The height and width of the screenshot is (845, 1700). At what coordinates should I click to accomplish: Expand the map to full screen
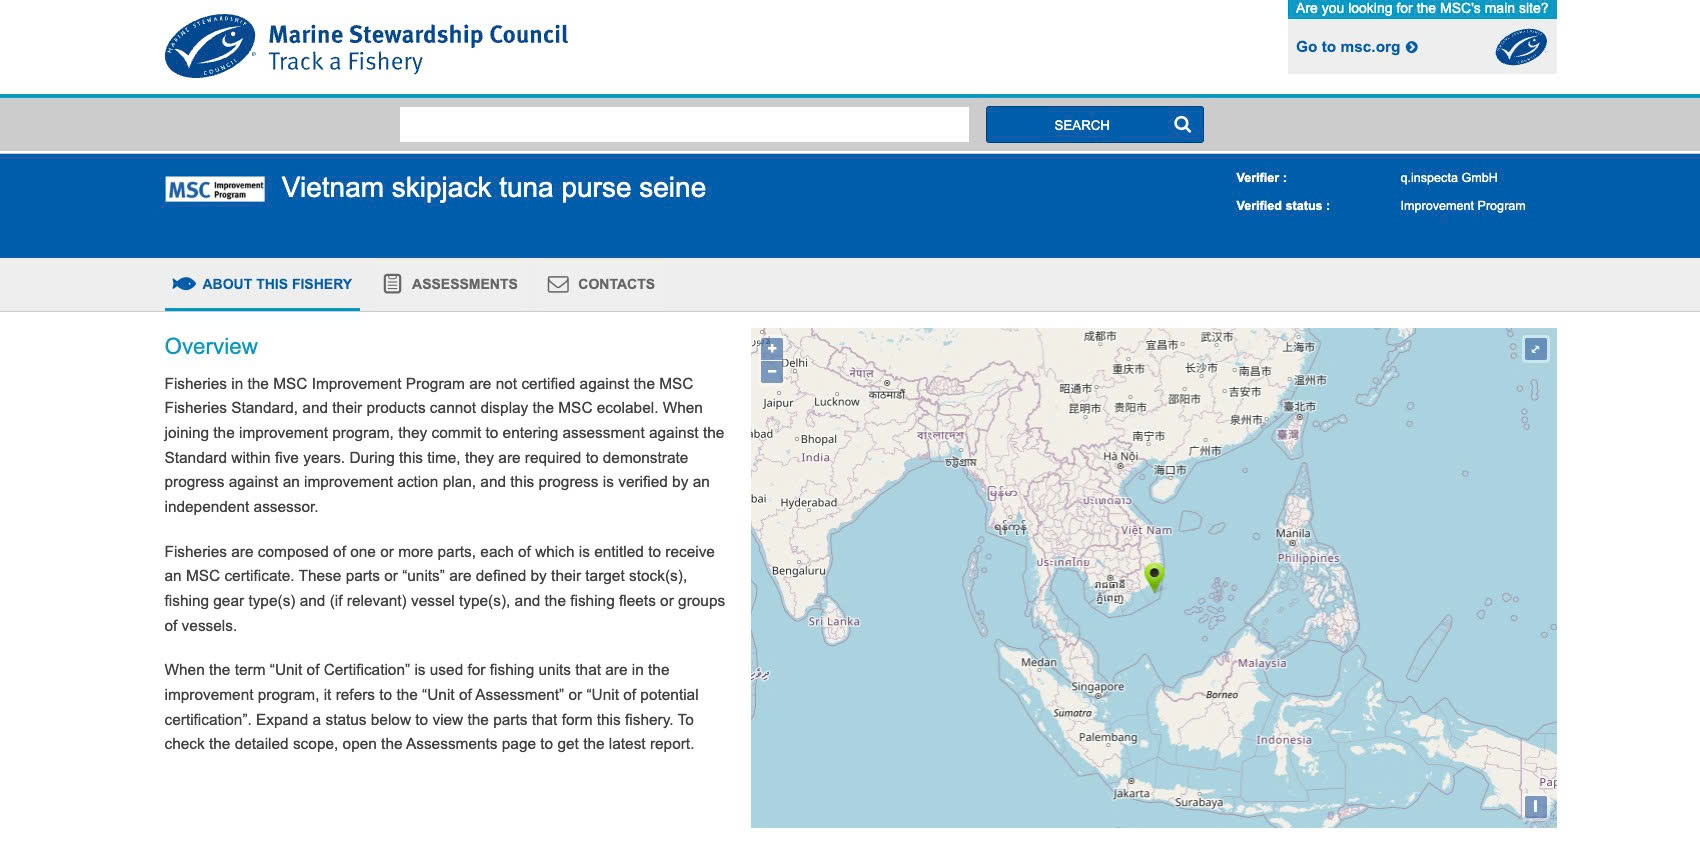[x=1535, y=349]
